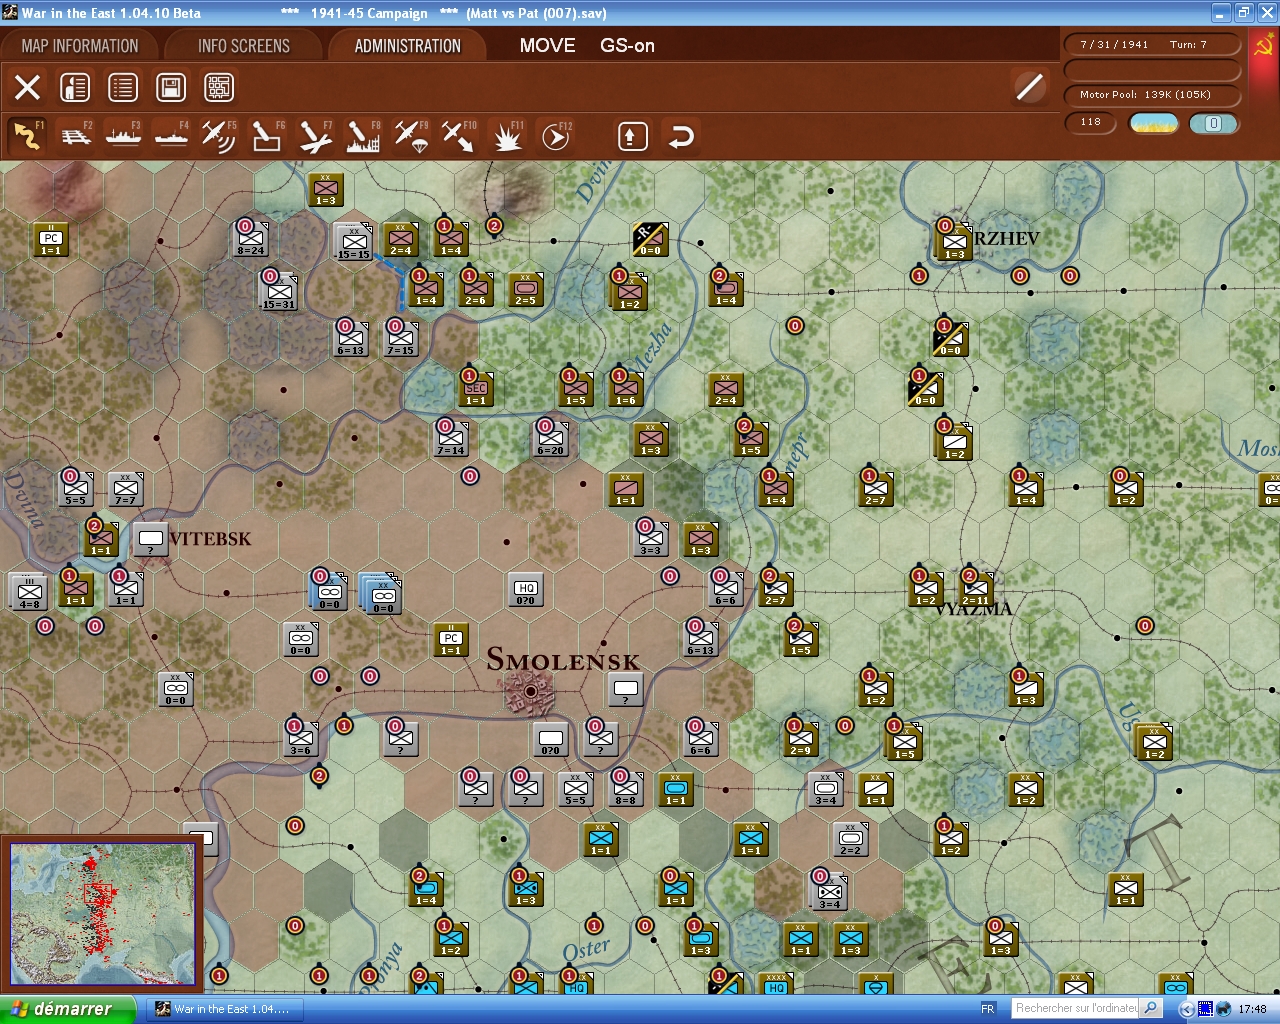Click the Rzhev city label
The height and width of the screenshot is (1024, 1280).
coord(1006,238)
